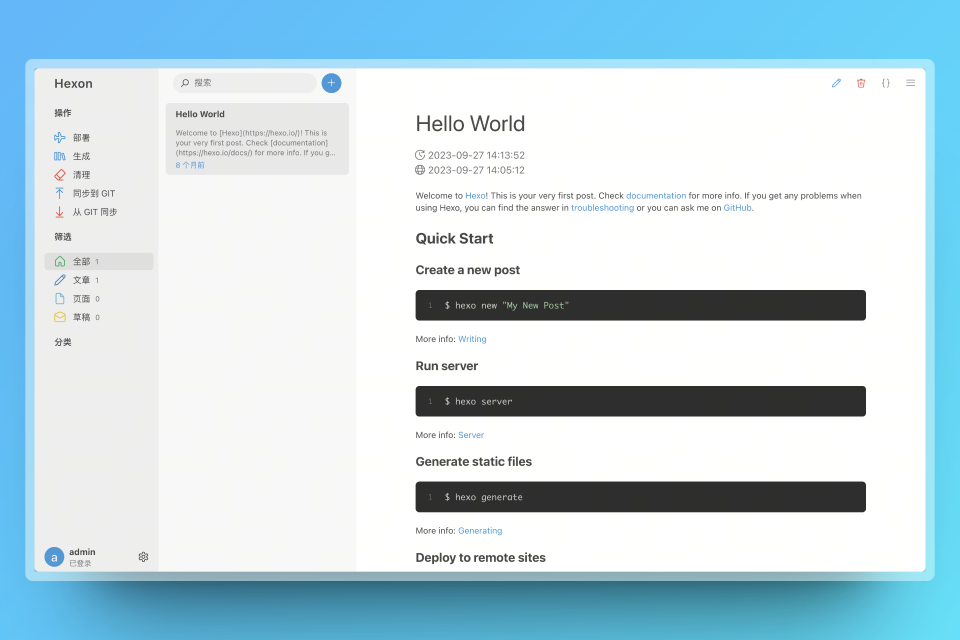This screenshot has height=640, width=960.
Task: Open the hamburger lines menu icon
Action: (x=910, y=83)
